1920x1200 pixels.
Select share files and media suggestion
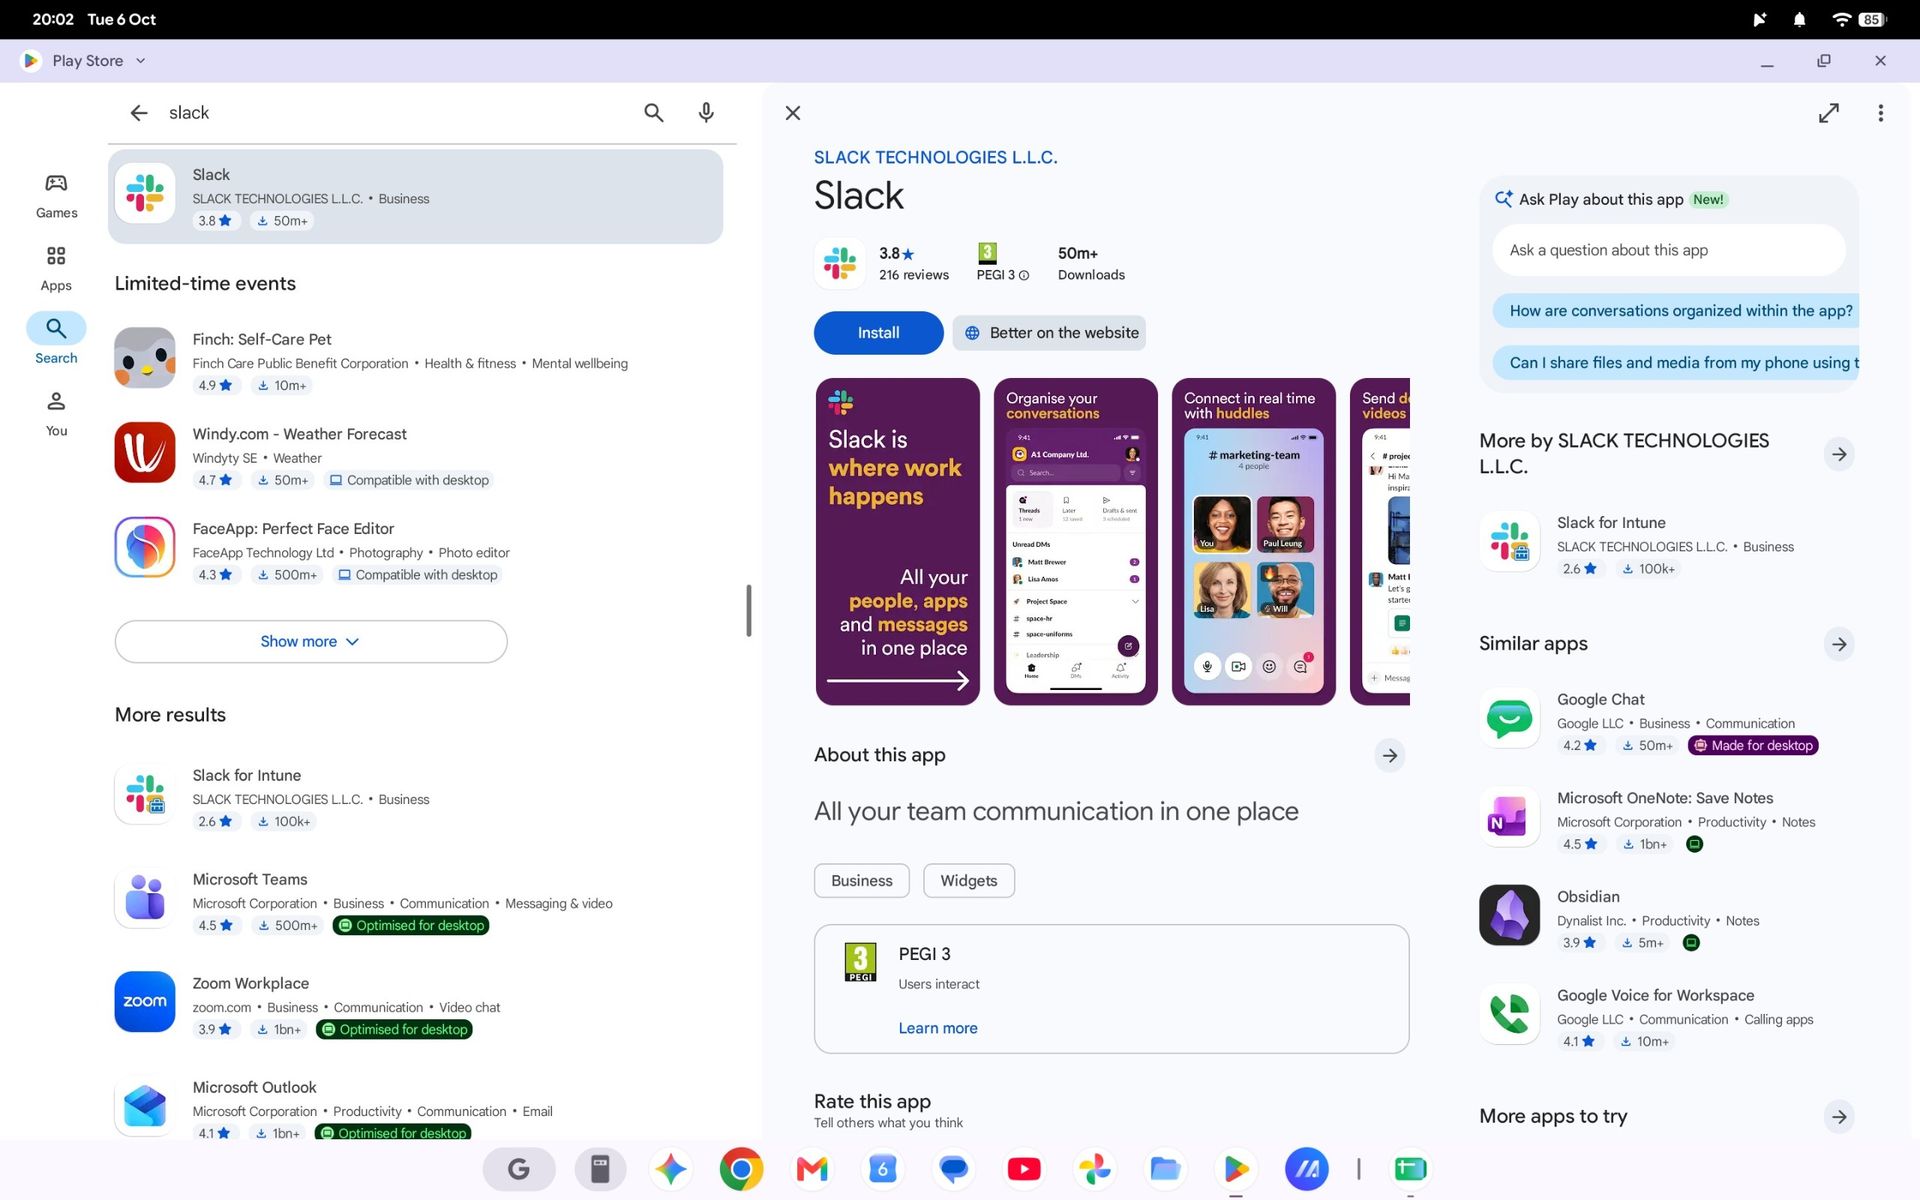[1676, 363]
